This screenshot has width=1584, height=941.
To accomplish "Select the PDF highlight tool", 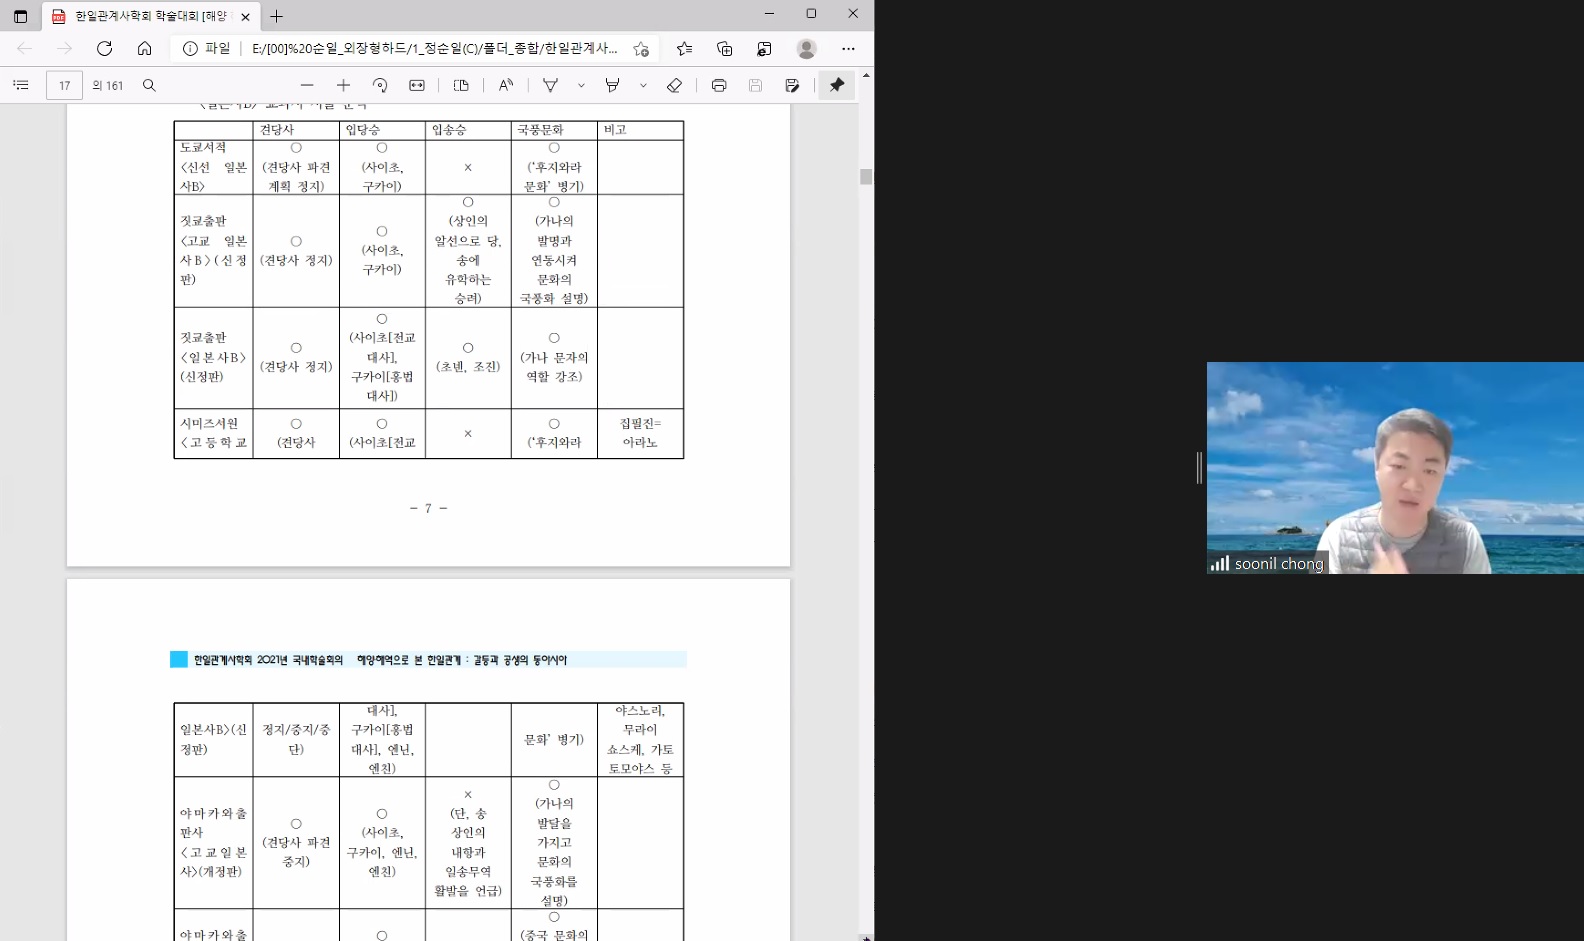I will 612,85.
